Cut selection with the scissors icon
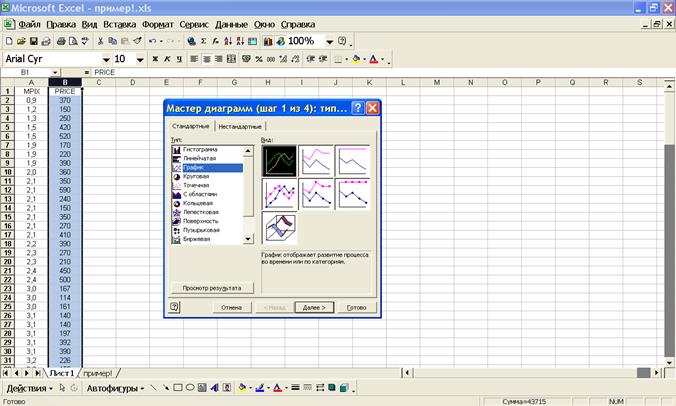 tap(100, 41)
